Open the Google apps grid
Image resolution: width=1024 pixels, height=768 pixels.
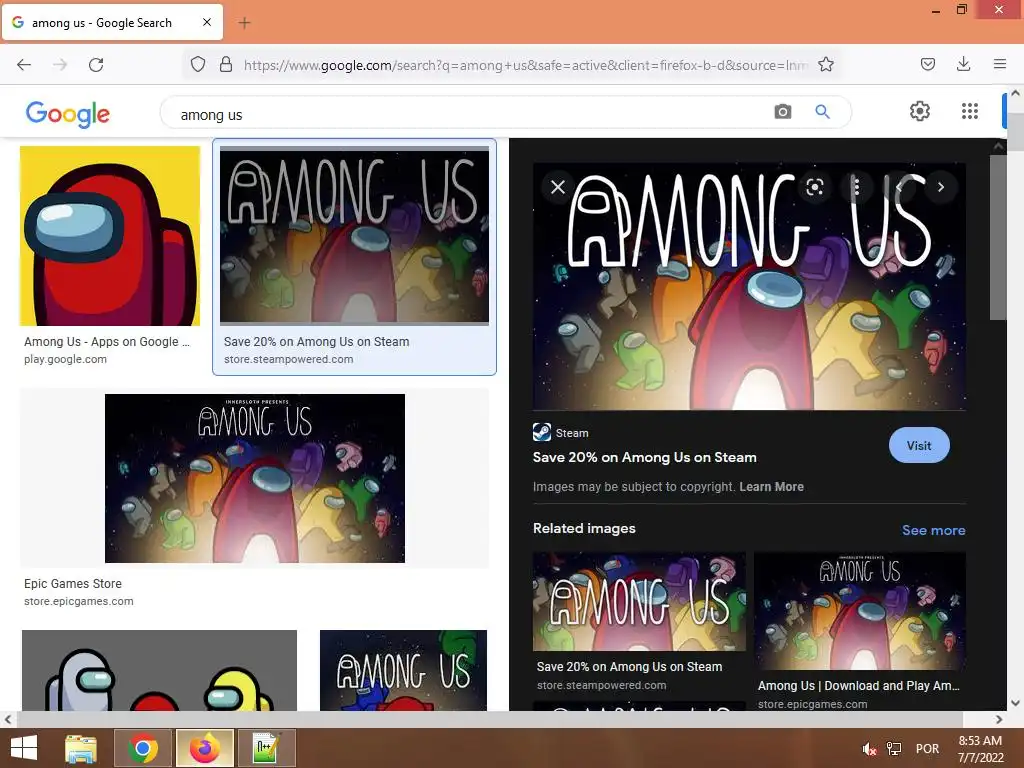970,111
